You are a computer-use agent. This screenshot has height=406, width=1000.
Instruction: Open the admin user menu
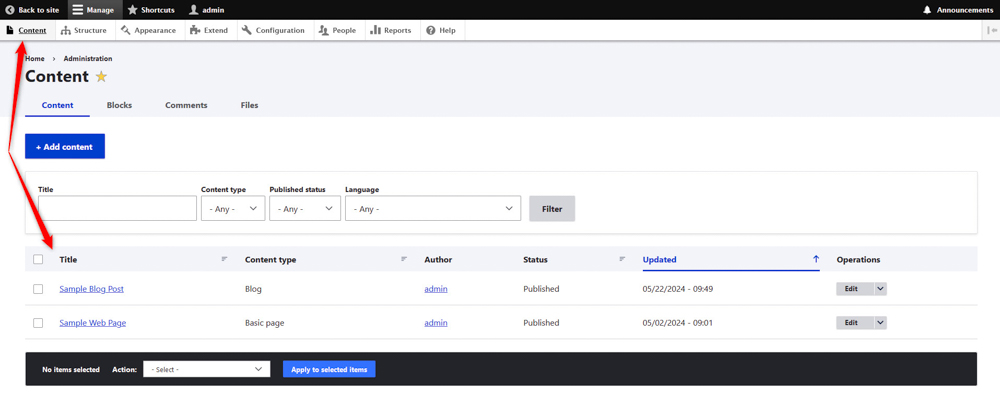(207, 10)
